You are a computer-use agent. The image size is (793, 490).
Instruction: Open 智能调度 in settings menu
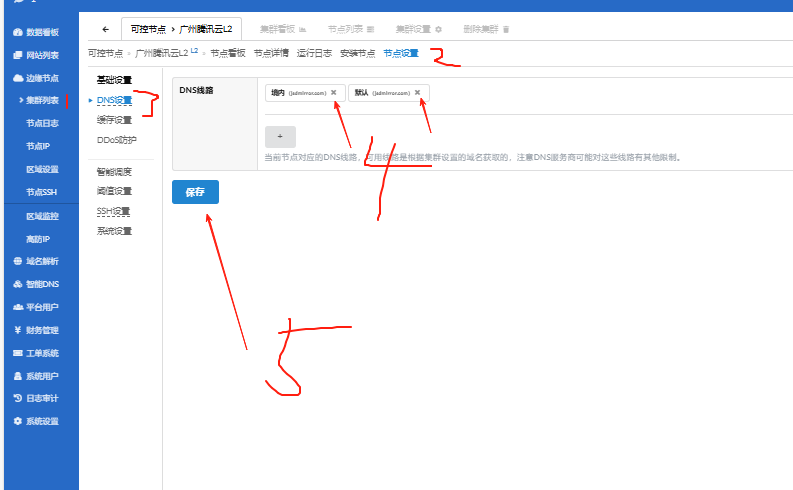[114, 172]
